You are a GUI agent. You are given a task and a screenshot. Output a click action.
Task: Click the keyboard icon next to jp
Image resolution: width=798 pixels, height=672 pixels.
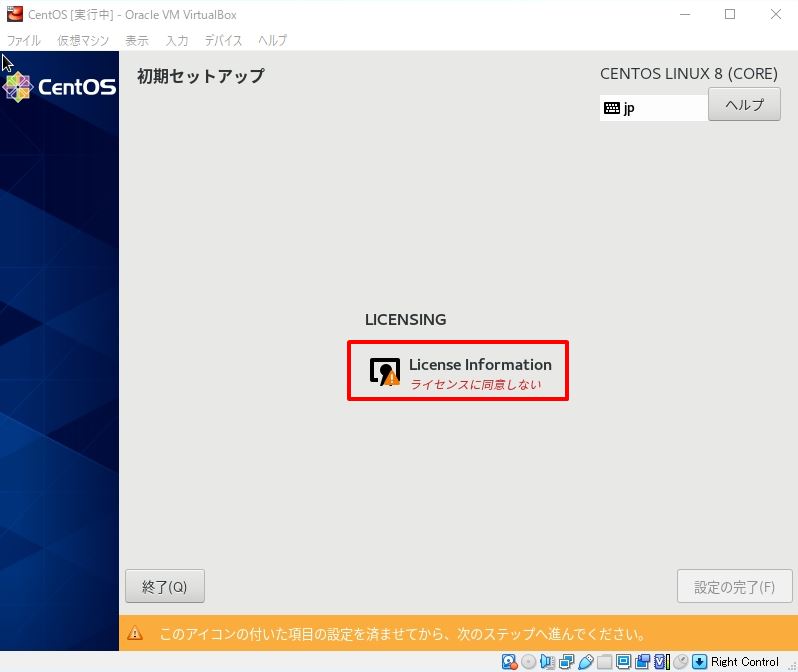pos(612,108)
